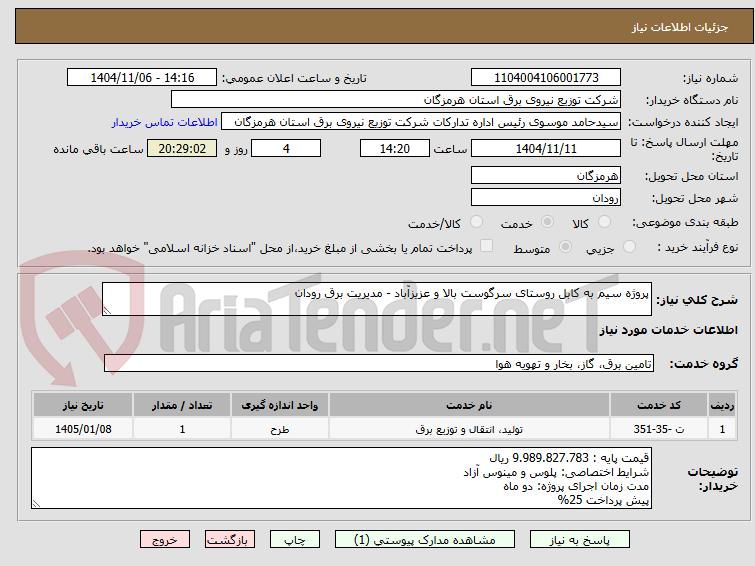Click the شماره نیاز field 1104004106001773

click(546, 77)
